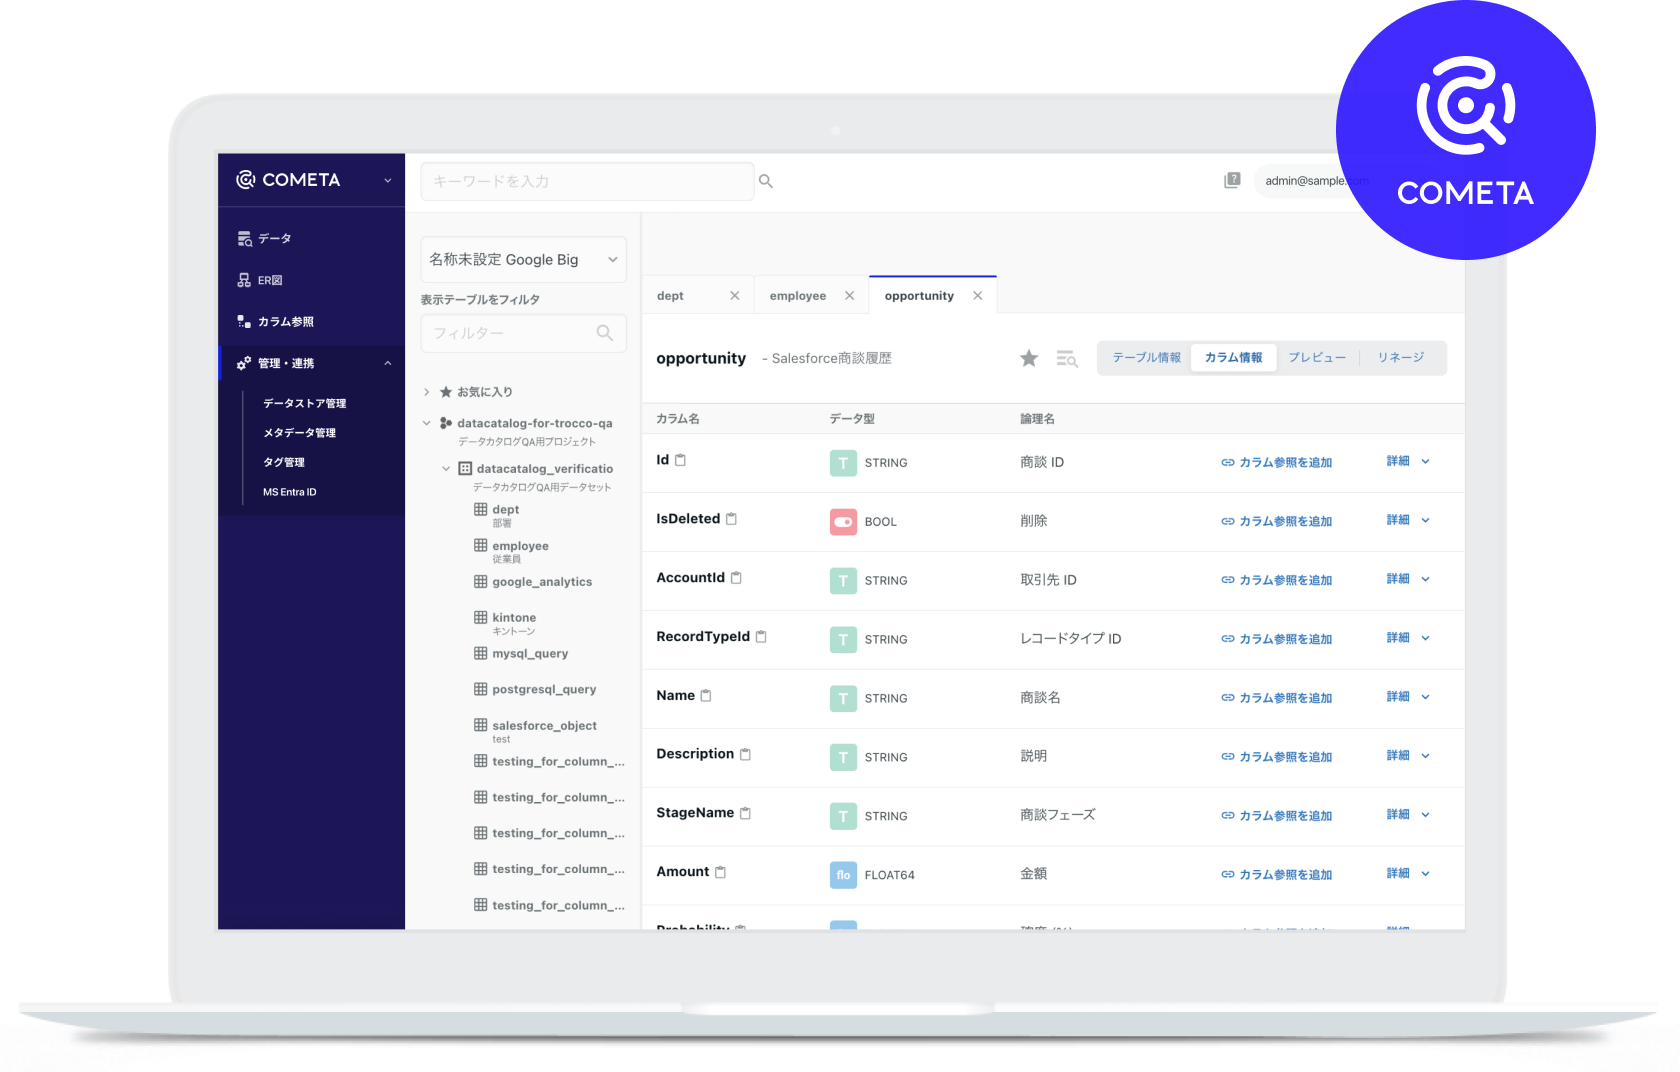Click カラム参照を追加 for the Name column
1680x1072 pixels.
coord(1277,698)
